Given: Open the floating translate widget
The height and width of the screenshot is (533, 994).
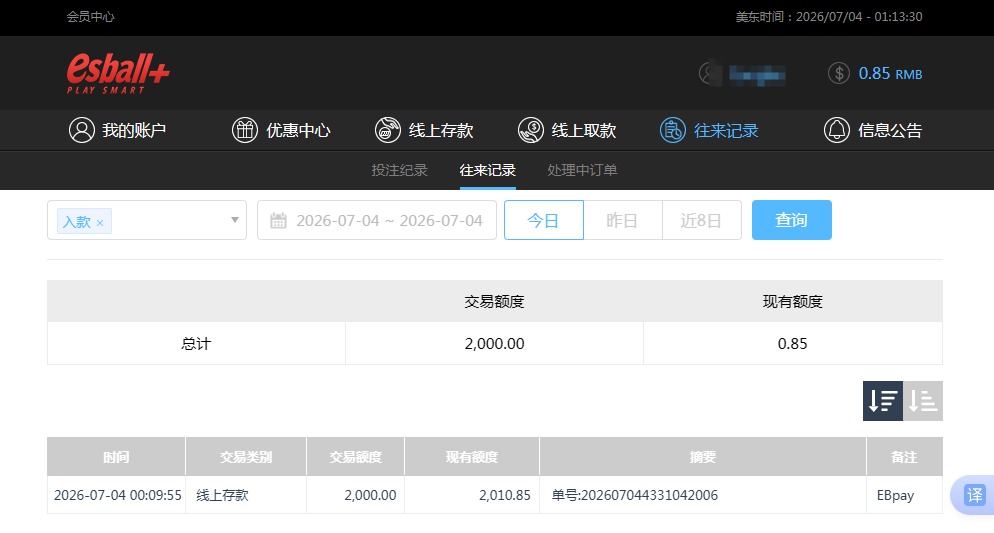Looking at the screenshot, I should [x=974, y=494].
